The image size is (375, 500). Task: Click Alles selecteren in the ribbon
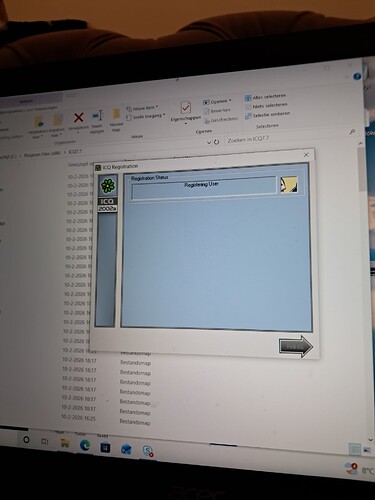pos(265,97)
